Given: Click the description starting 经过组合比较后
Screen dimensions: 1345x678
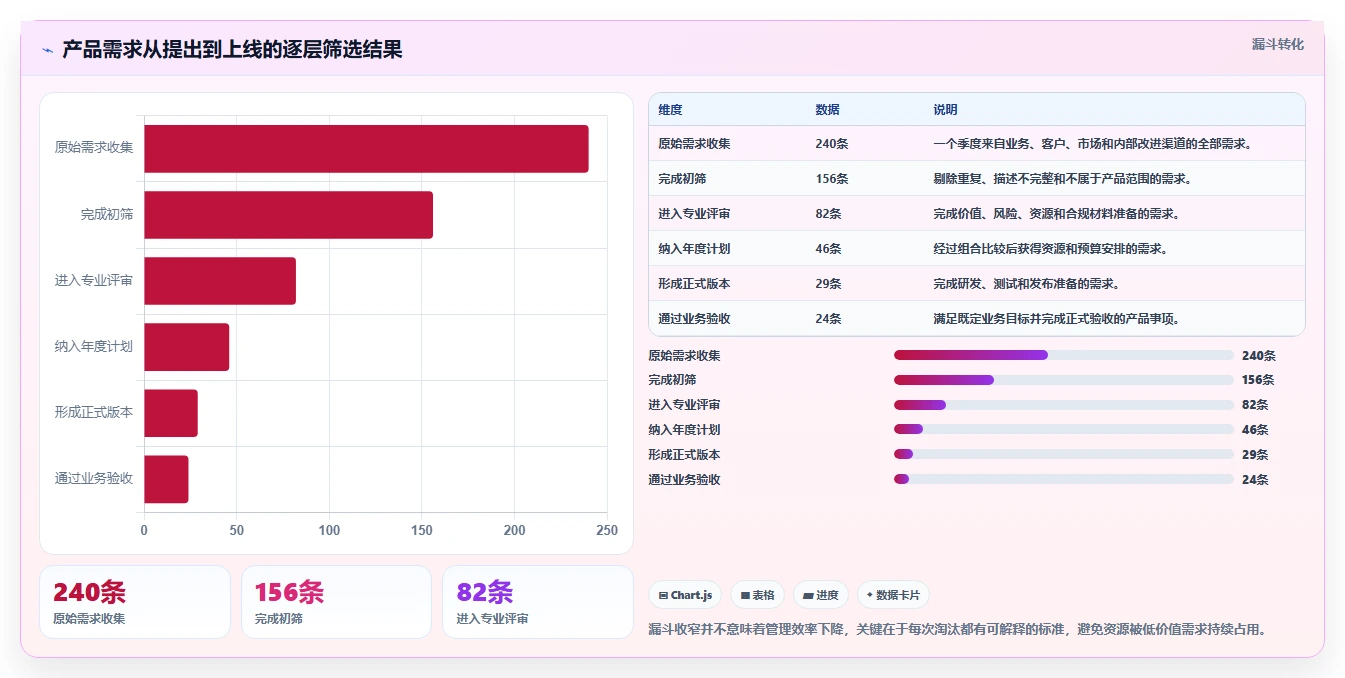Looking at the screenshot, I should [x=1050, y=249].
